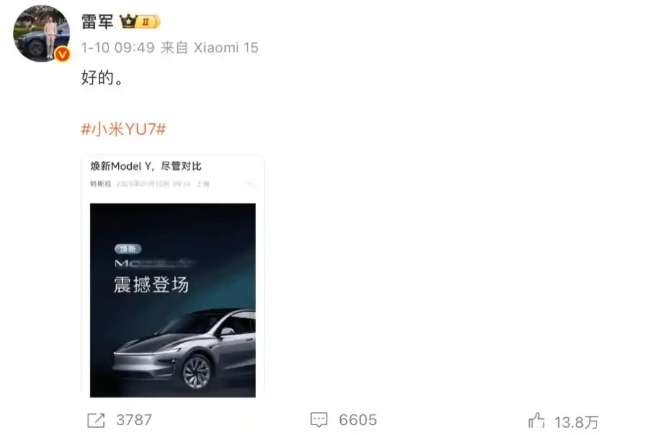Viewport: 656px width, 435px height.
Task: View the 6605 comments count
Action: [358, 420]
